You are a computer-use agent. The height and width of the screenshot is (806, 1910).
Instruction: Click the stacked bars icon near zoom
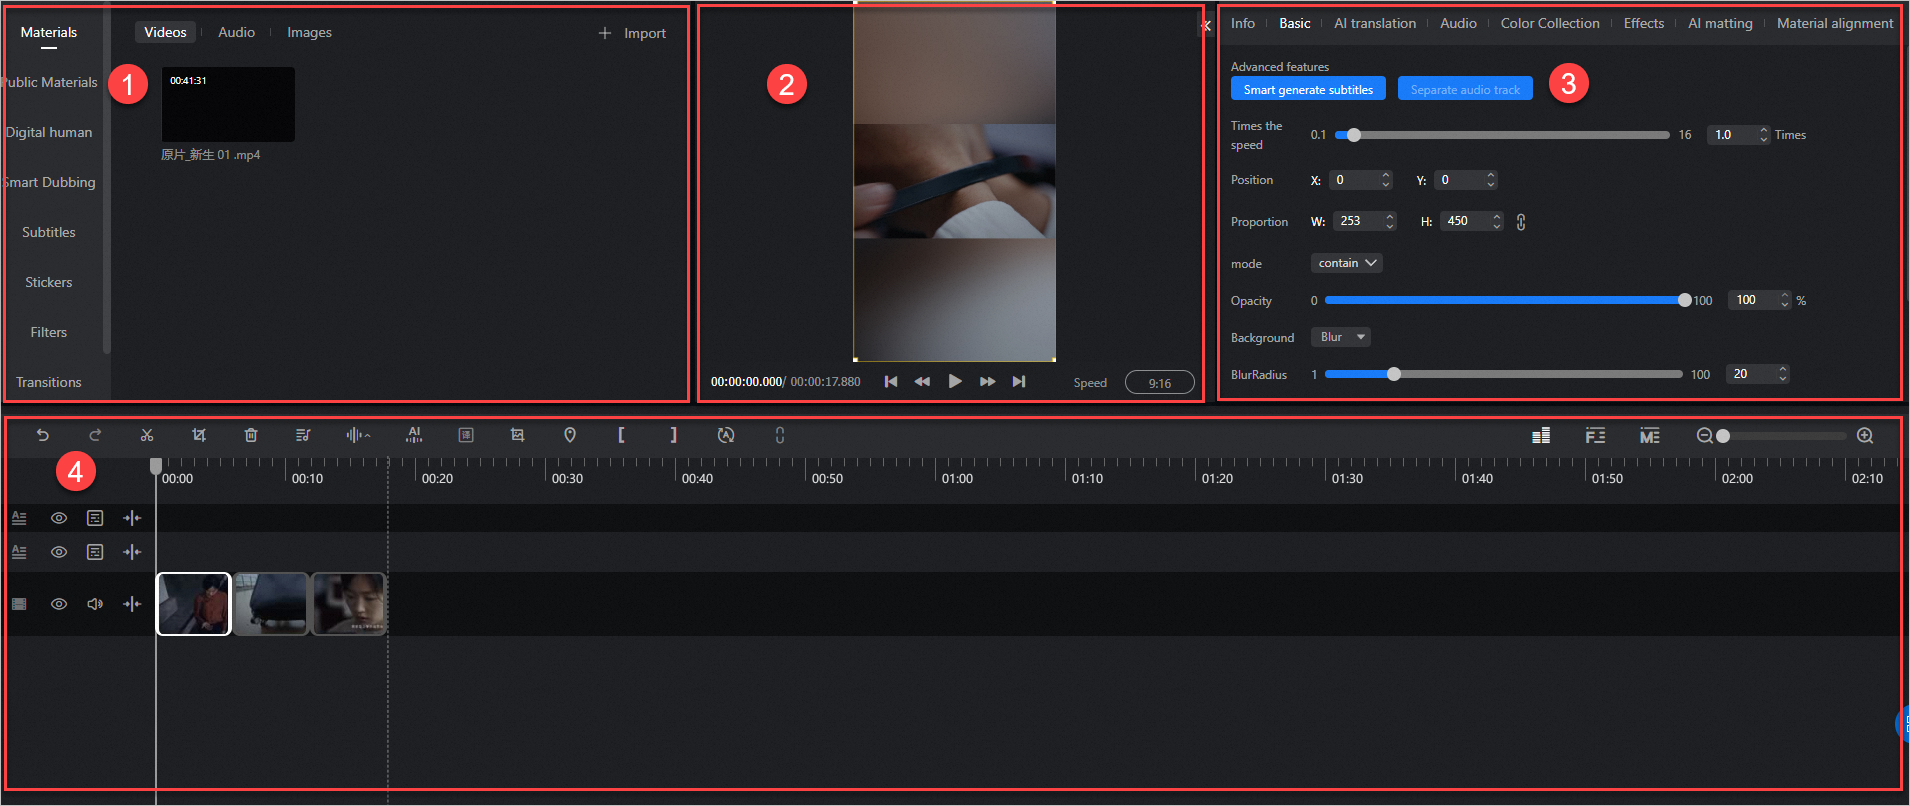1541,435
